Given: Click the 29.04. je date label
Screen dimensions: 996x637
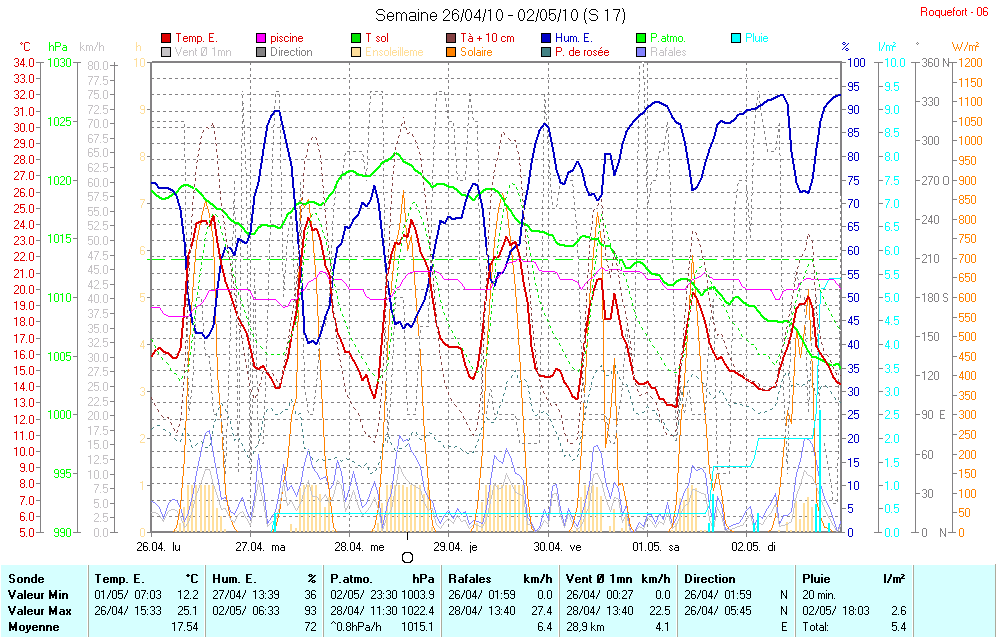Looking at the screenshot, I should coord(455,547).
